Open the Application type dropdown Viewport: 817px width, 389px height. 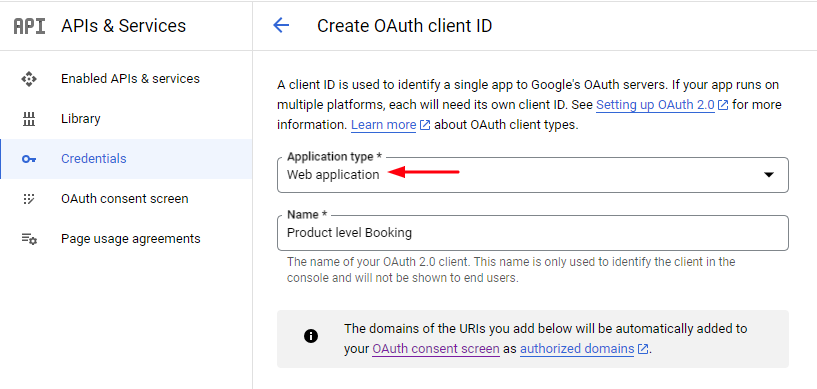(x=533, y=175)
